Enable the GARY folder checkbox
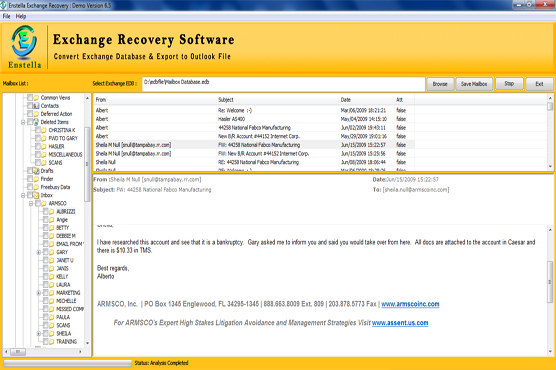This screenshot has width=556, height=370. 46,252
